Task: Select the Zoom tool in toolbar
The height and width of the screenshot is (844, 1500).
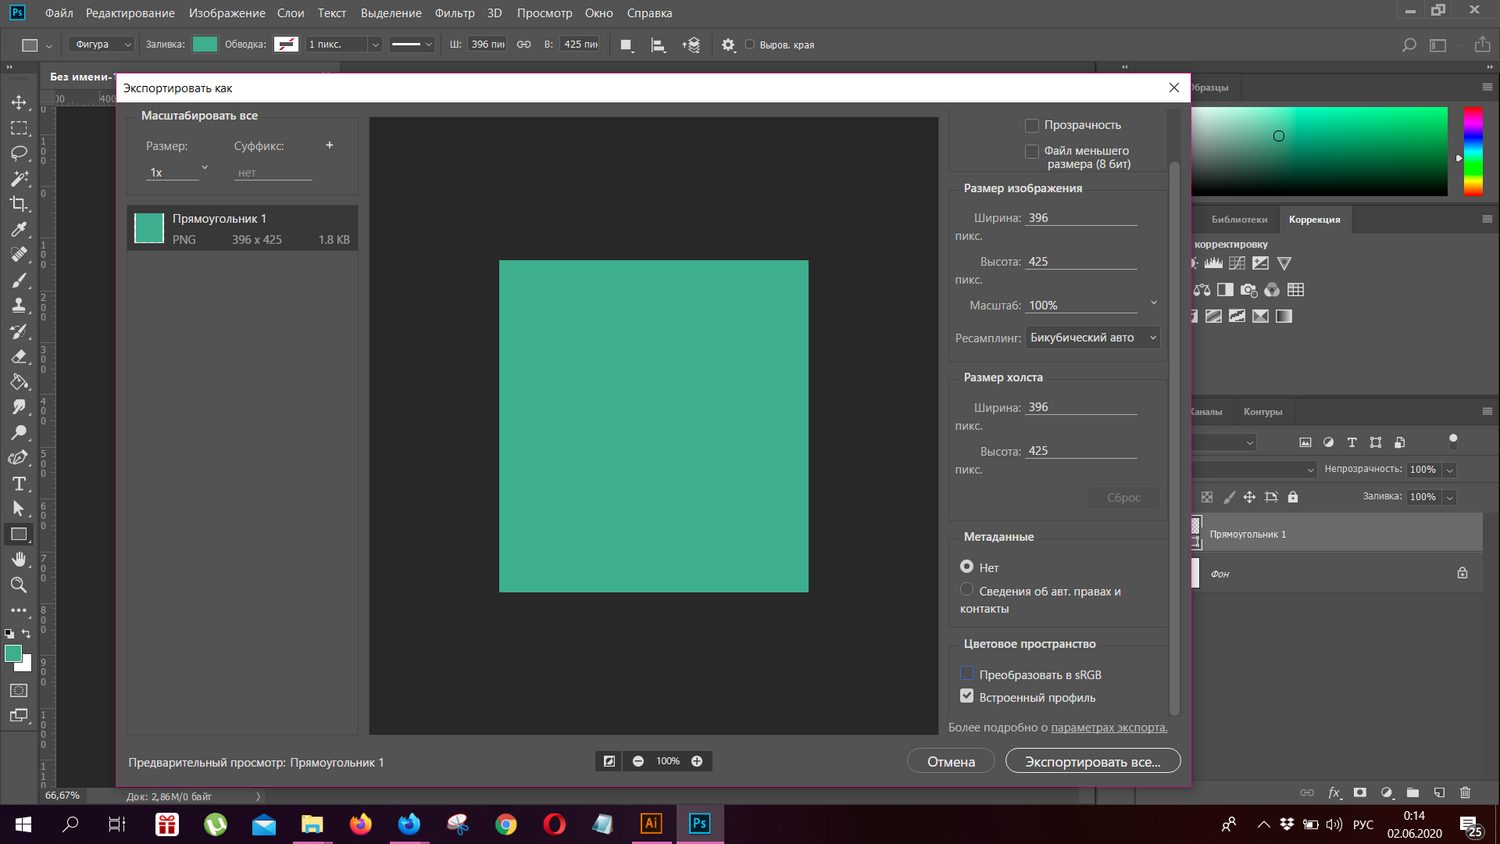Action: pyautogui.click(x=18, y=585)
